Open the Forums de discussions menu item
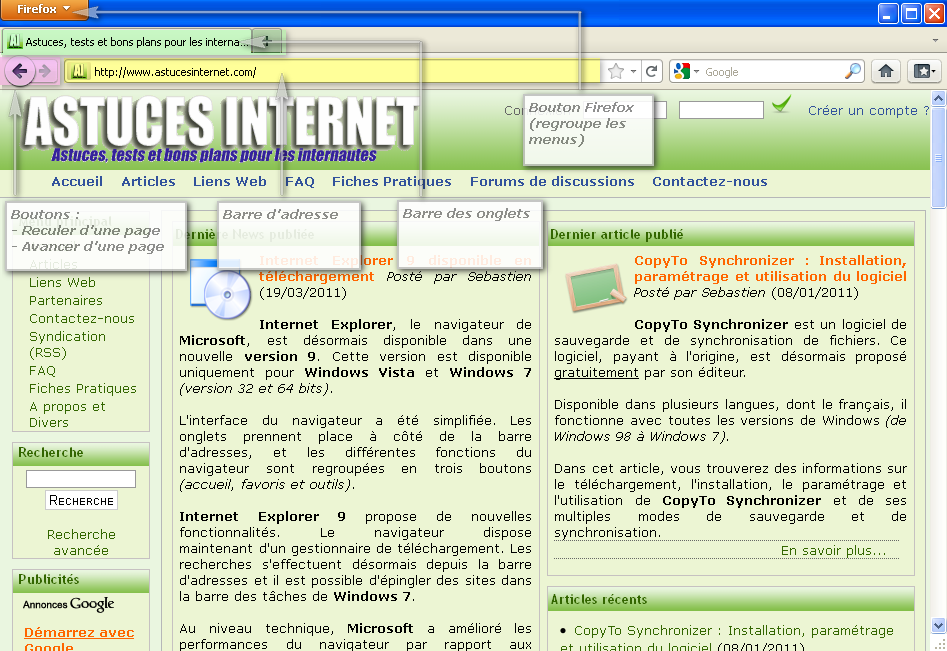 pos(552,181)
